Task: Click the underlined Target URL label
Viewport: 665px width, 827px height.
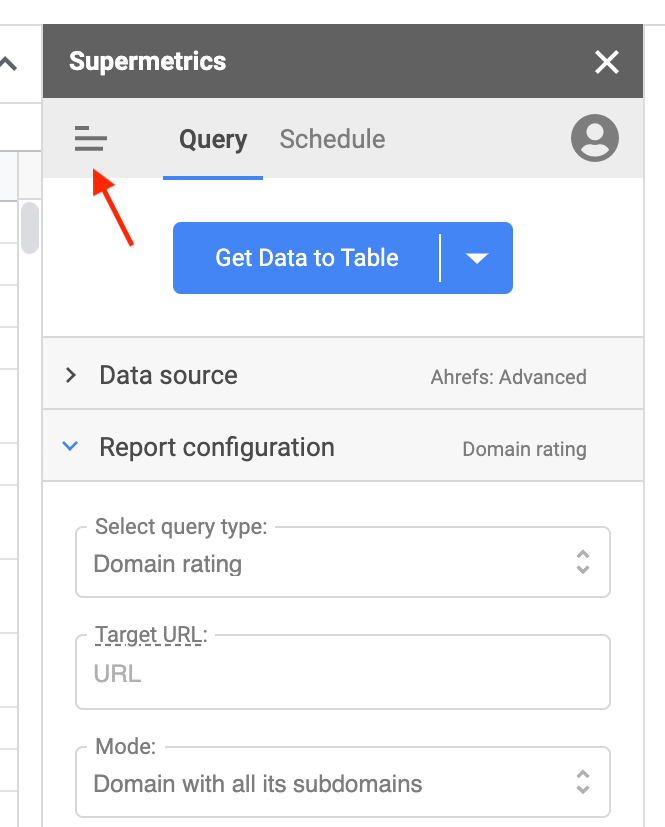Action: [x=148, y=634]
